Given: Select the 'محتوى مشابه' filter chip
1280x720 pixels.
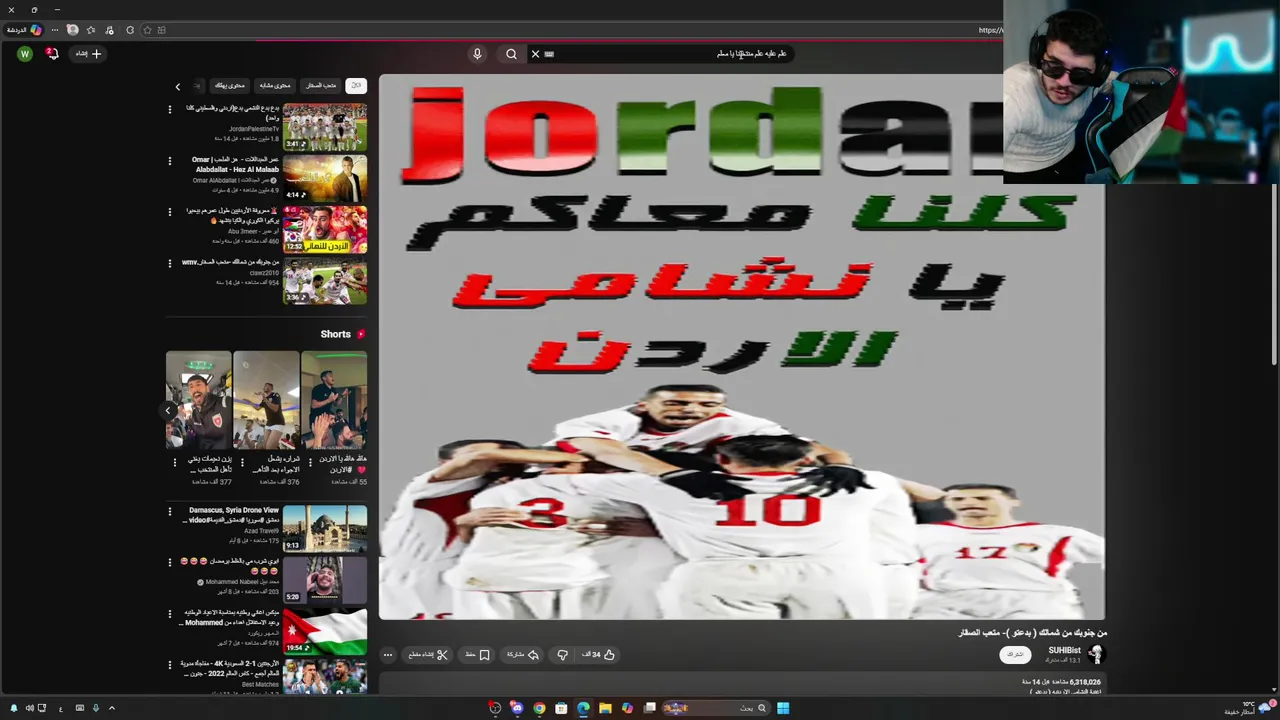Looking at the screenshot, I should pyautogui.click(x=274, y=86).
